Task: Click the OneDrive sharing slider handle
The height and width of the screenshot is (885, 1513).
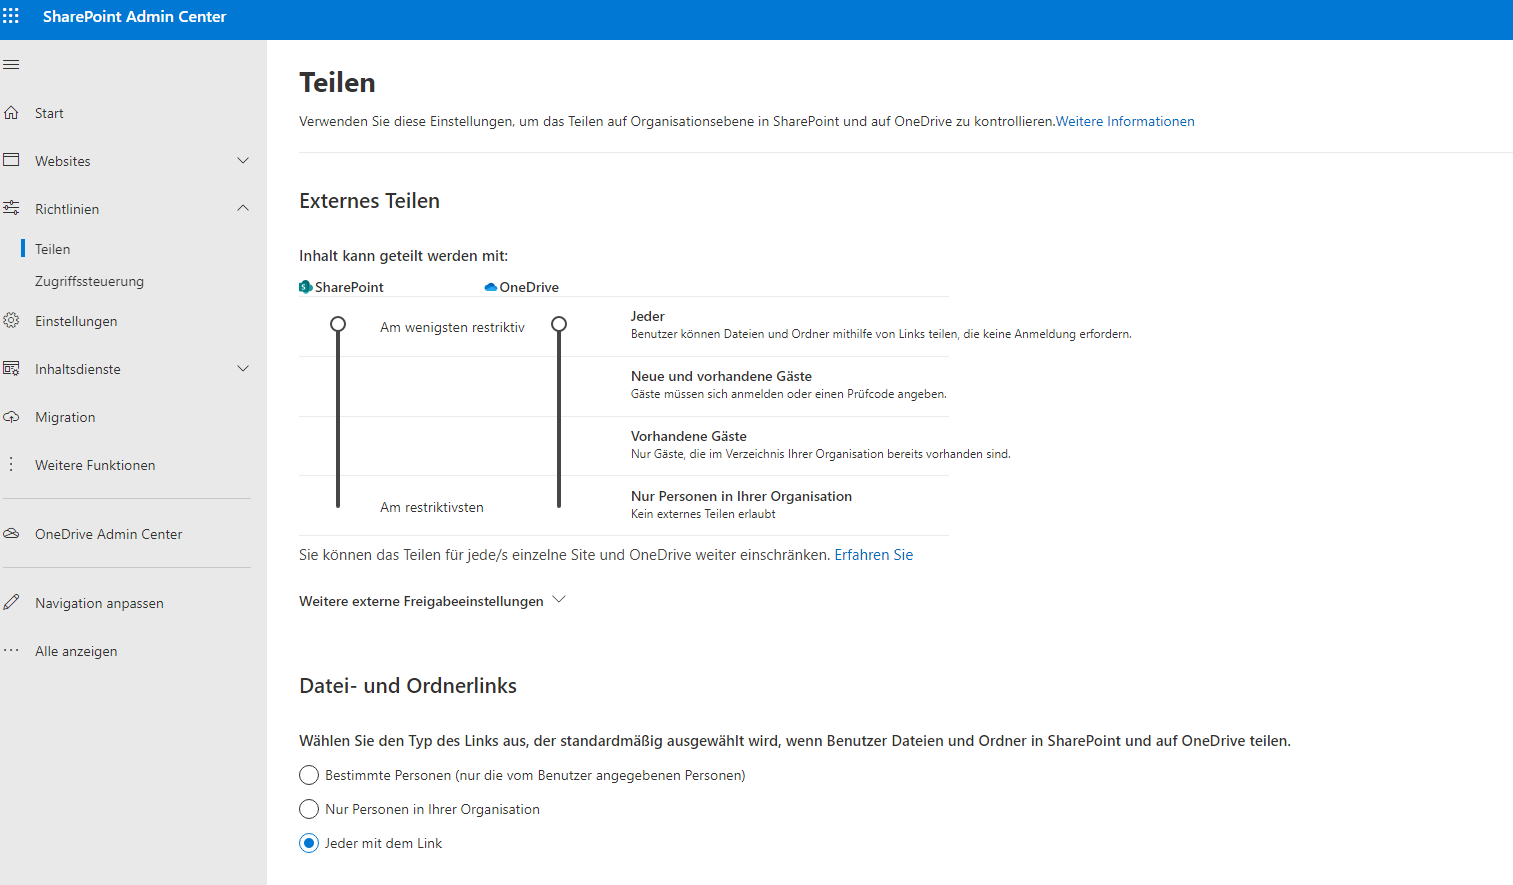Action: [559, 324]
